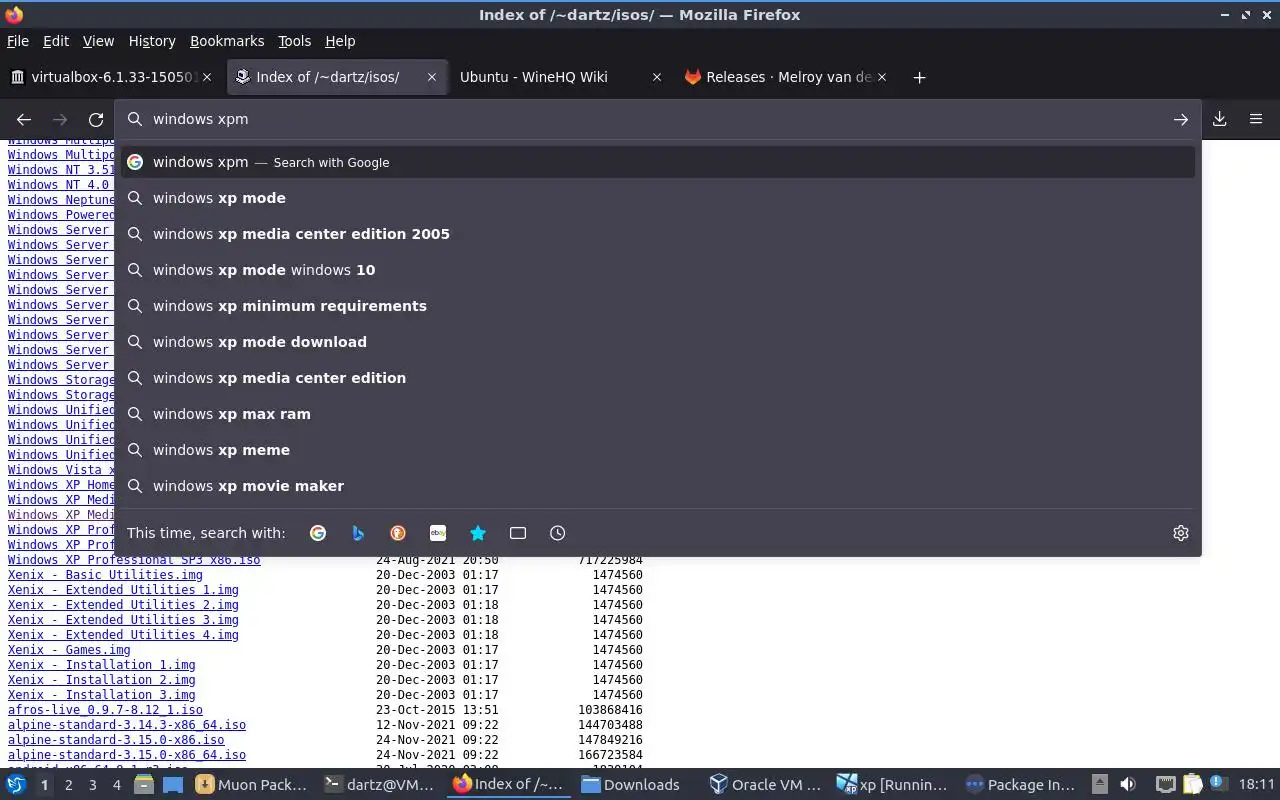Open the file manager quick-launch icon

tap(143, 785)
